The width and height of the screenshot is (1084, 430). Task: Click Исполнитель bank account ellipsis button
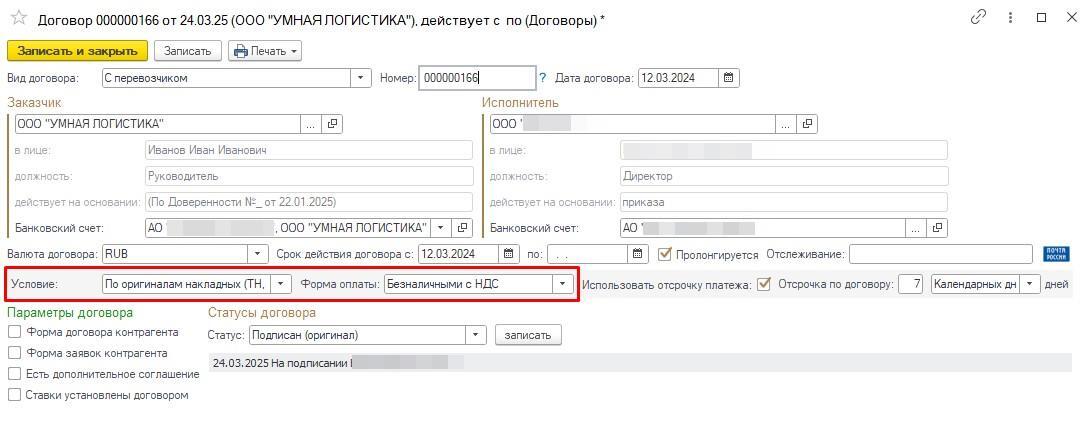pyautogui.click(x=916, y=227)
